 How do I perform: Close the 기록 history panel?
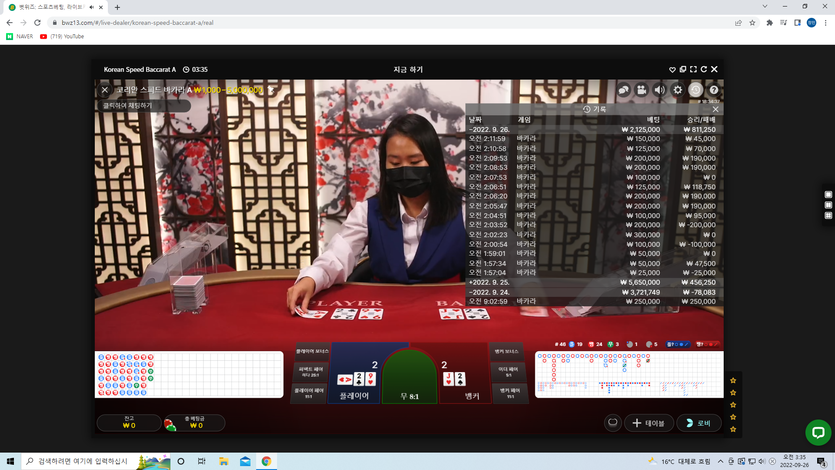715,109
